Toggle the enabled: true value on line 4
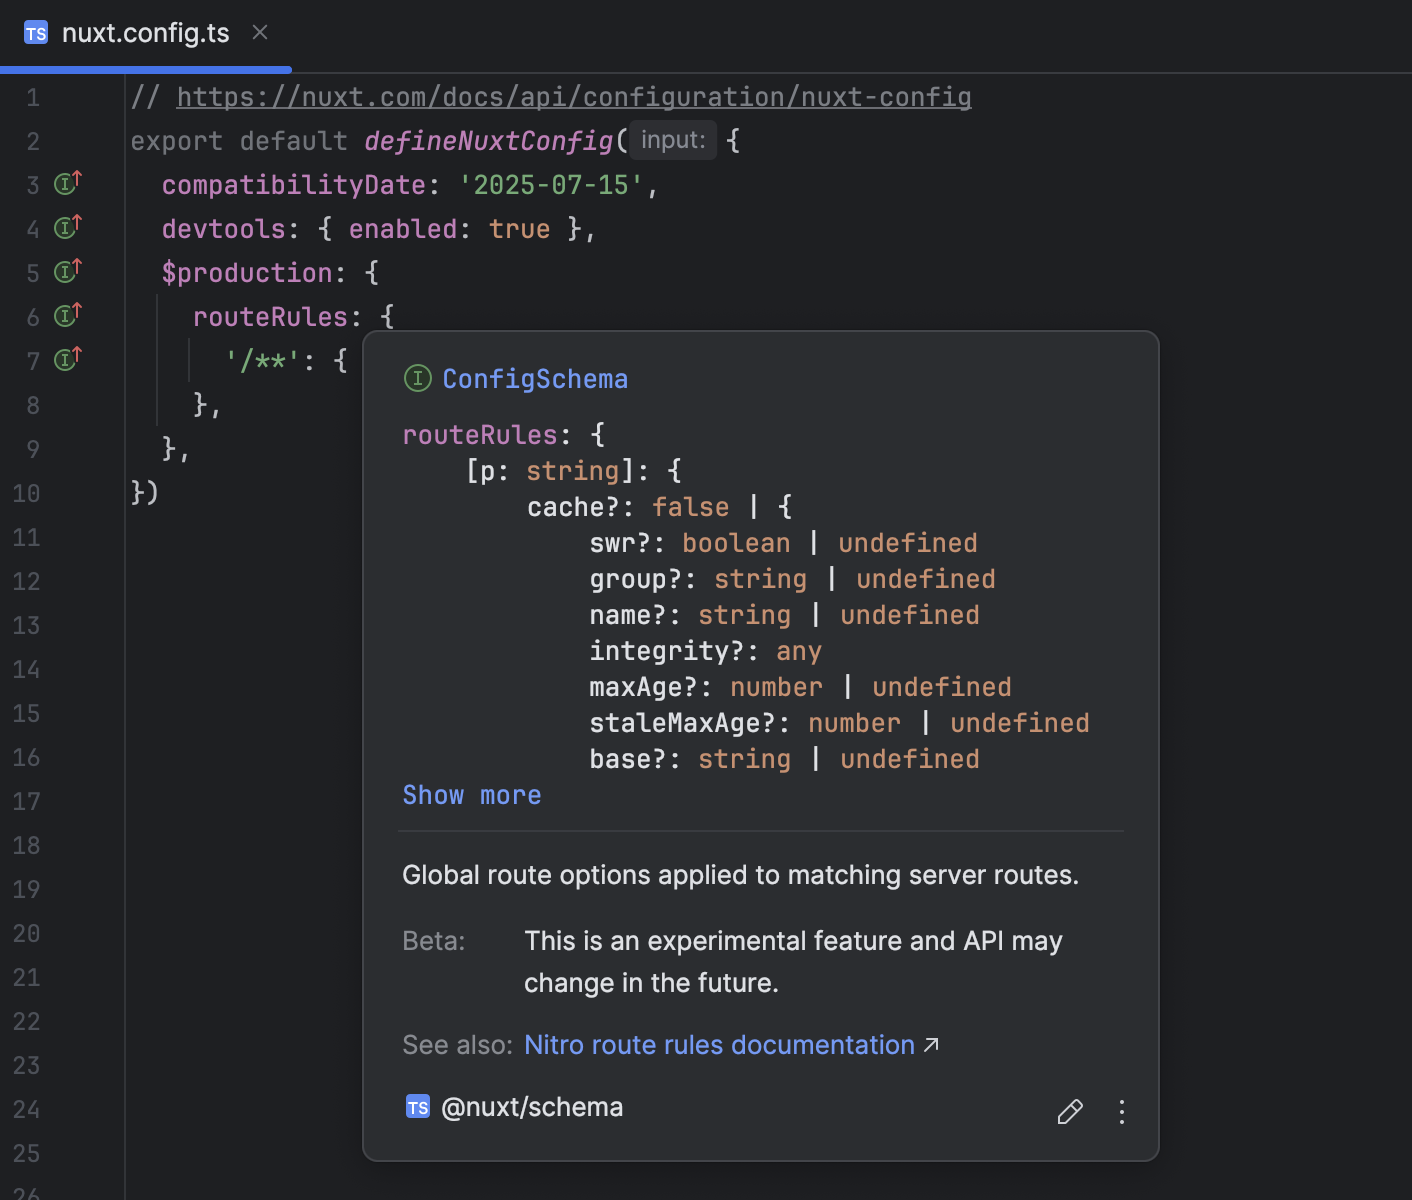The height and width of the screenshot is (1200, 1412). pos(519,228)
